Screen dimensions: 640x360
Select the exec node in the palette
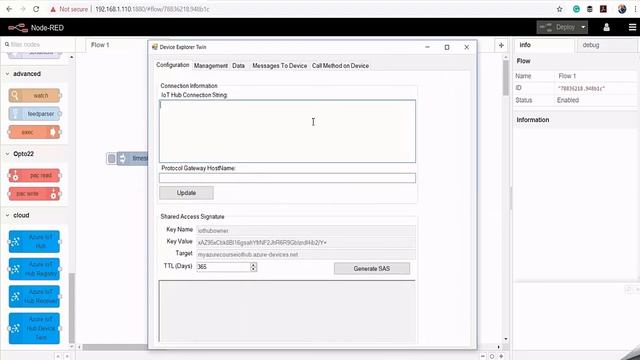tap(34, 132)
